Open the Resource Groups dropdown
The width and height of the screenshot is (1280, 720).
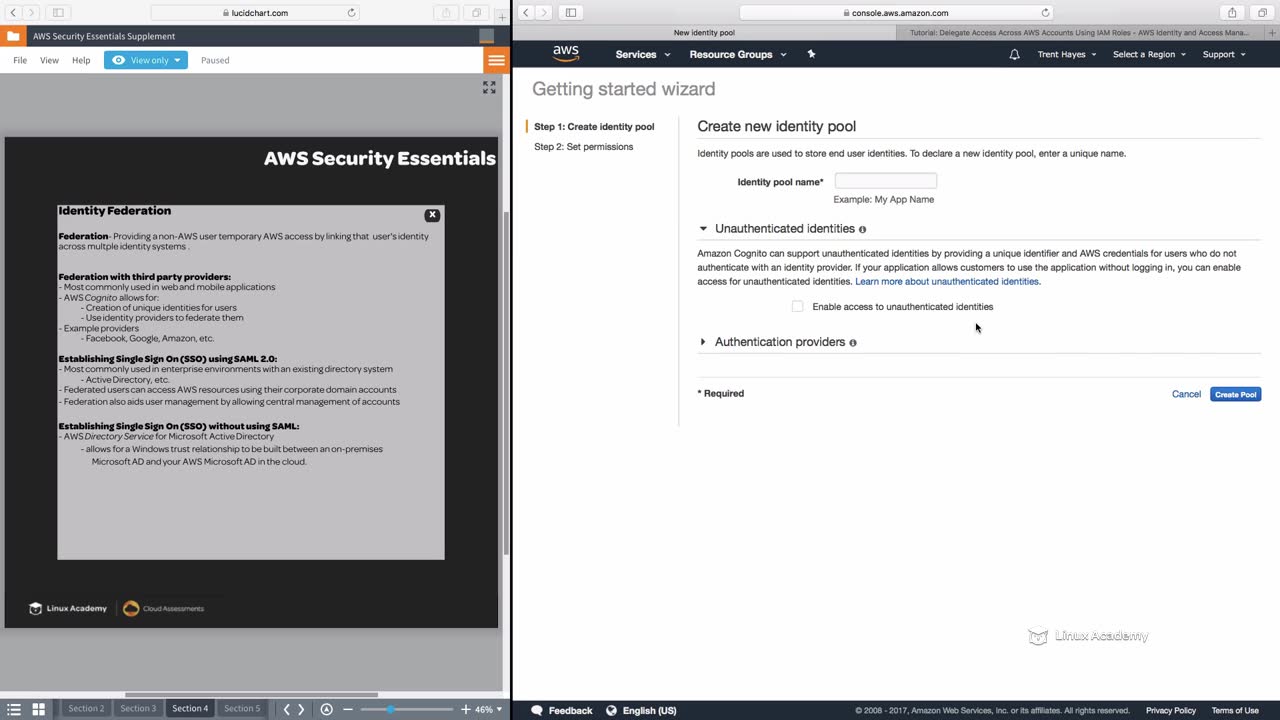(738, 54)
